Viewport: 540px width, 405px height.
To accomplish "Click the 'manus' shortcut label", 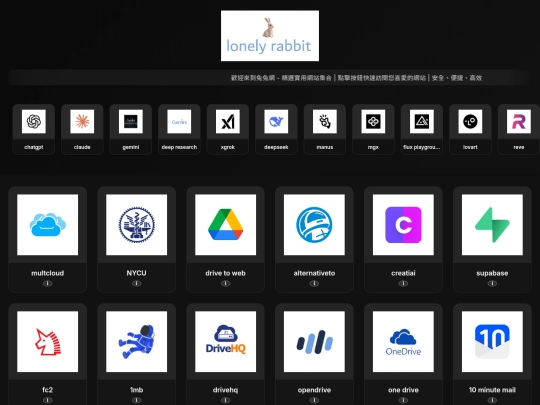I will (x=325, y=147).
